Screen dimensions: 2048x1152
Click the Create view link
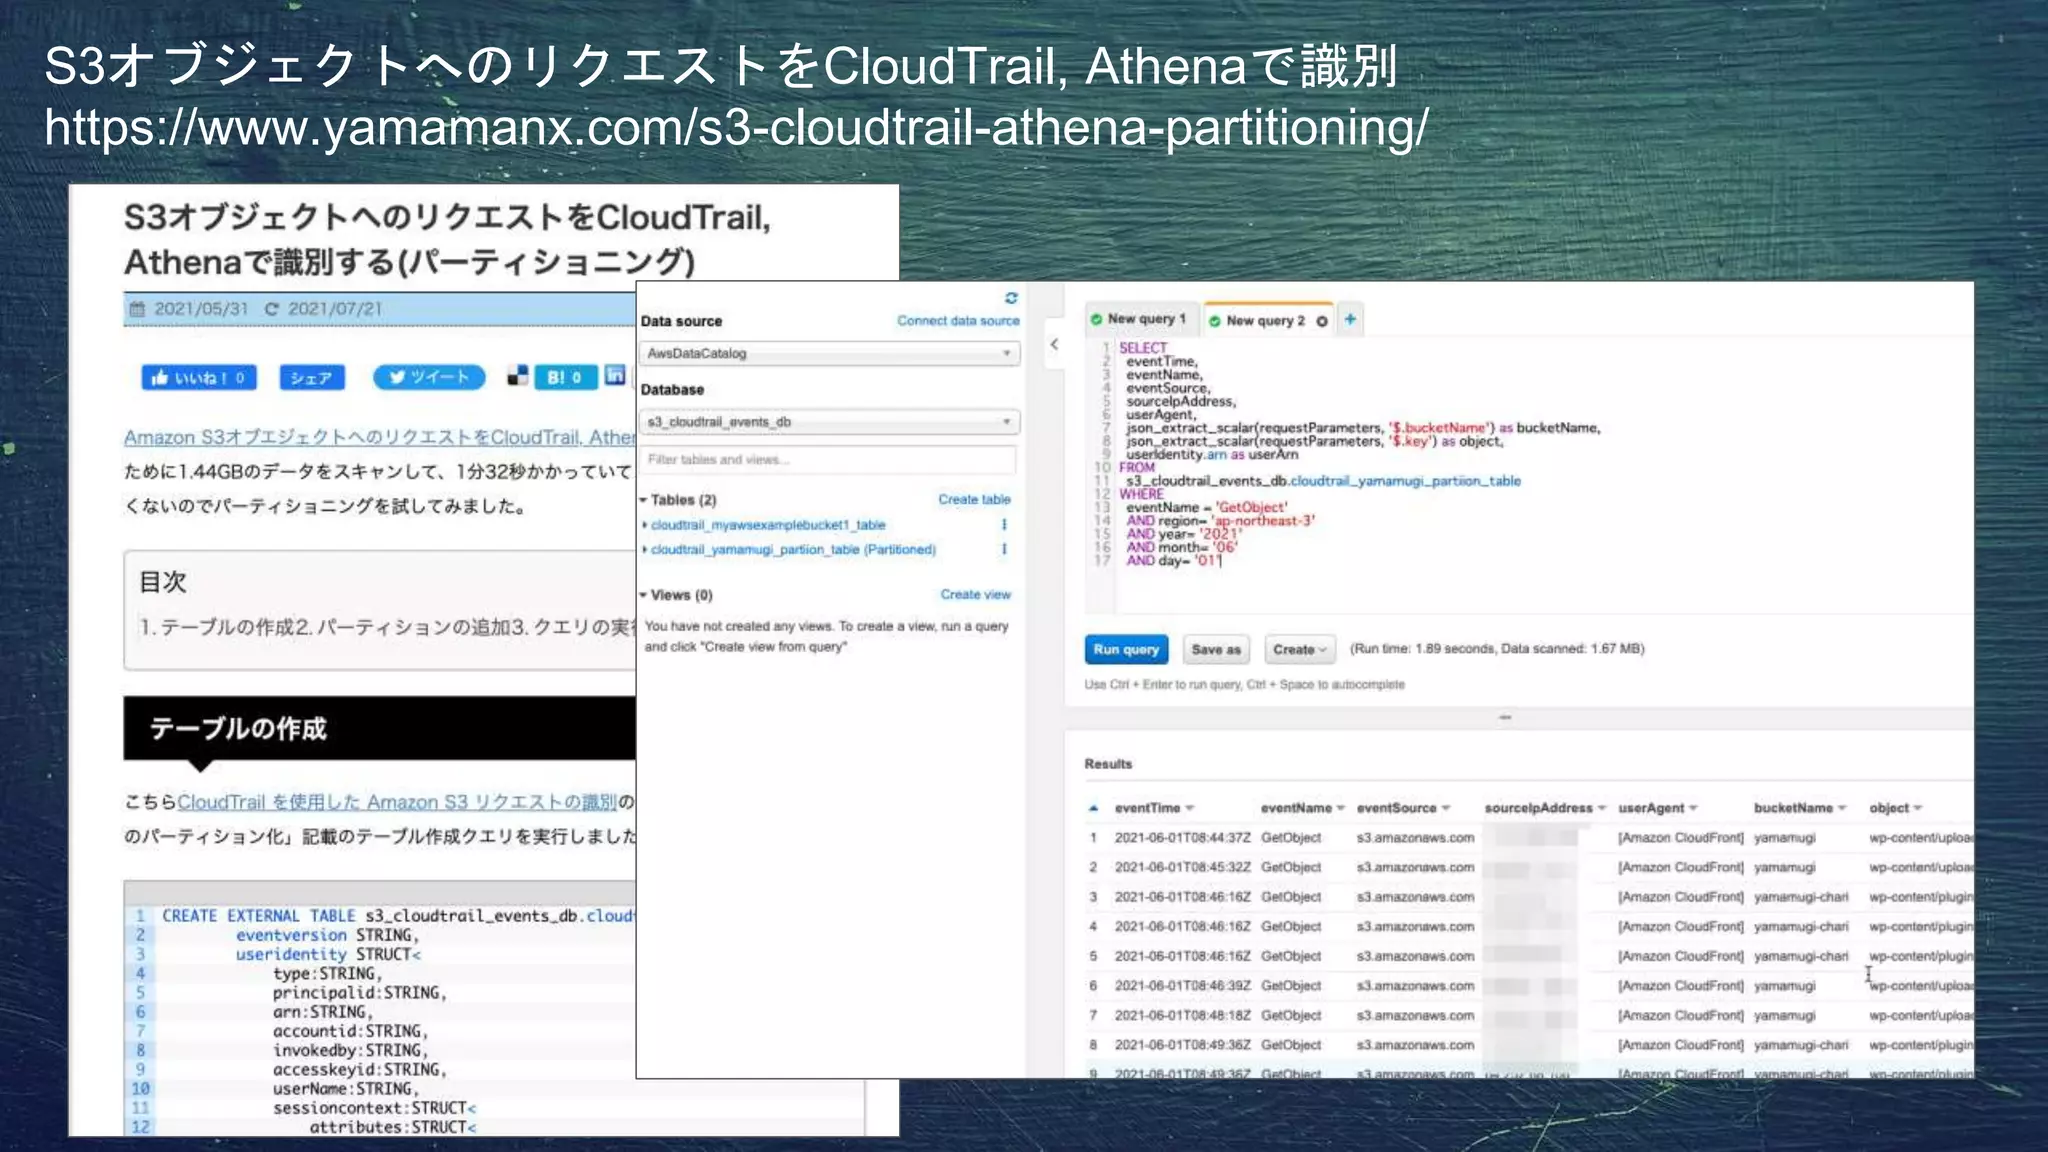click(975, 594)
